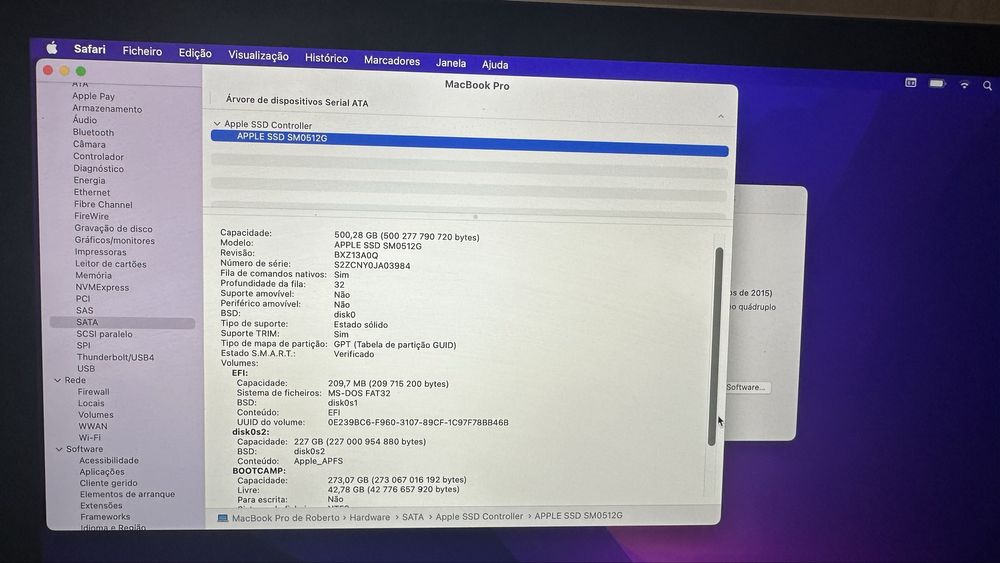Select Memória in the sidebar

point(94,275)
